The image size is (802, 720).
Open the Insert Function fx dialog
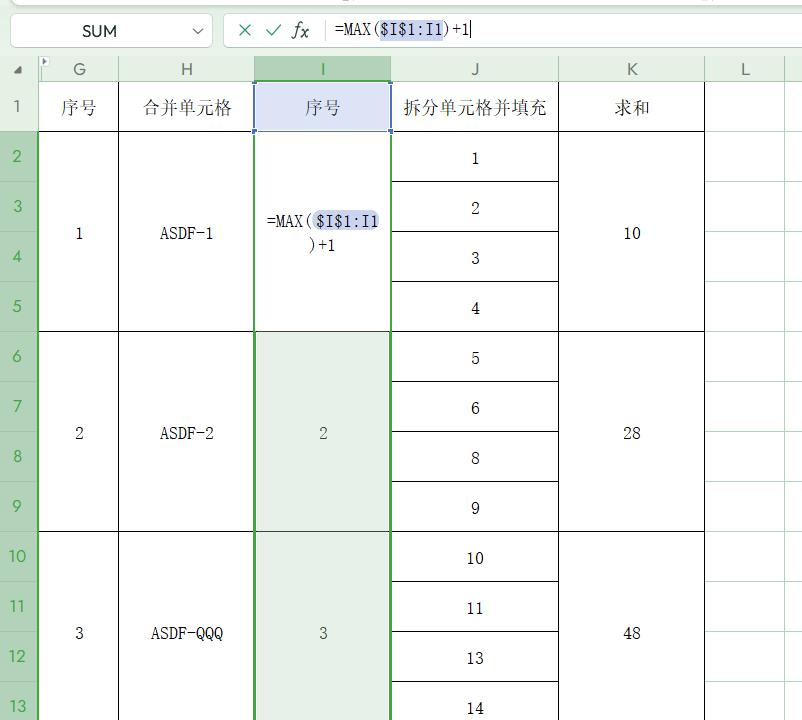click(300, 31)
